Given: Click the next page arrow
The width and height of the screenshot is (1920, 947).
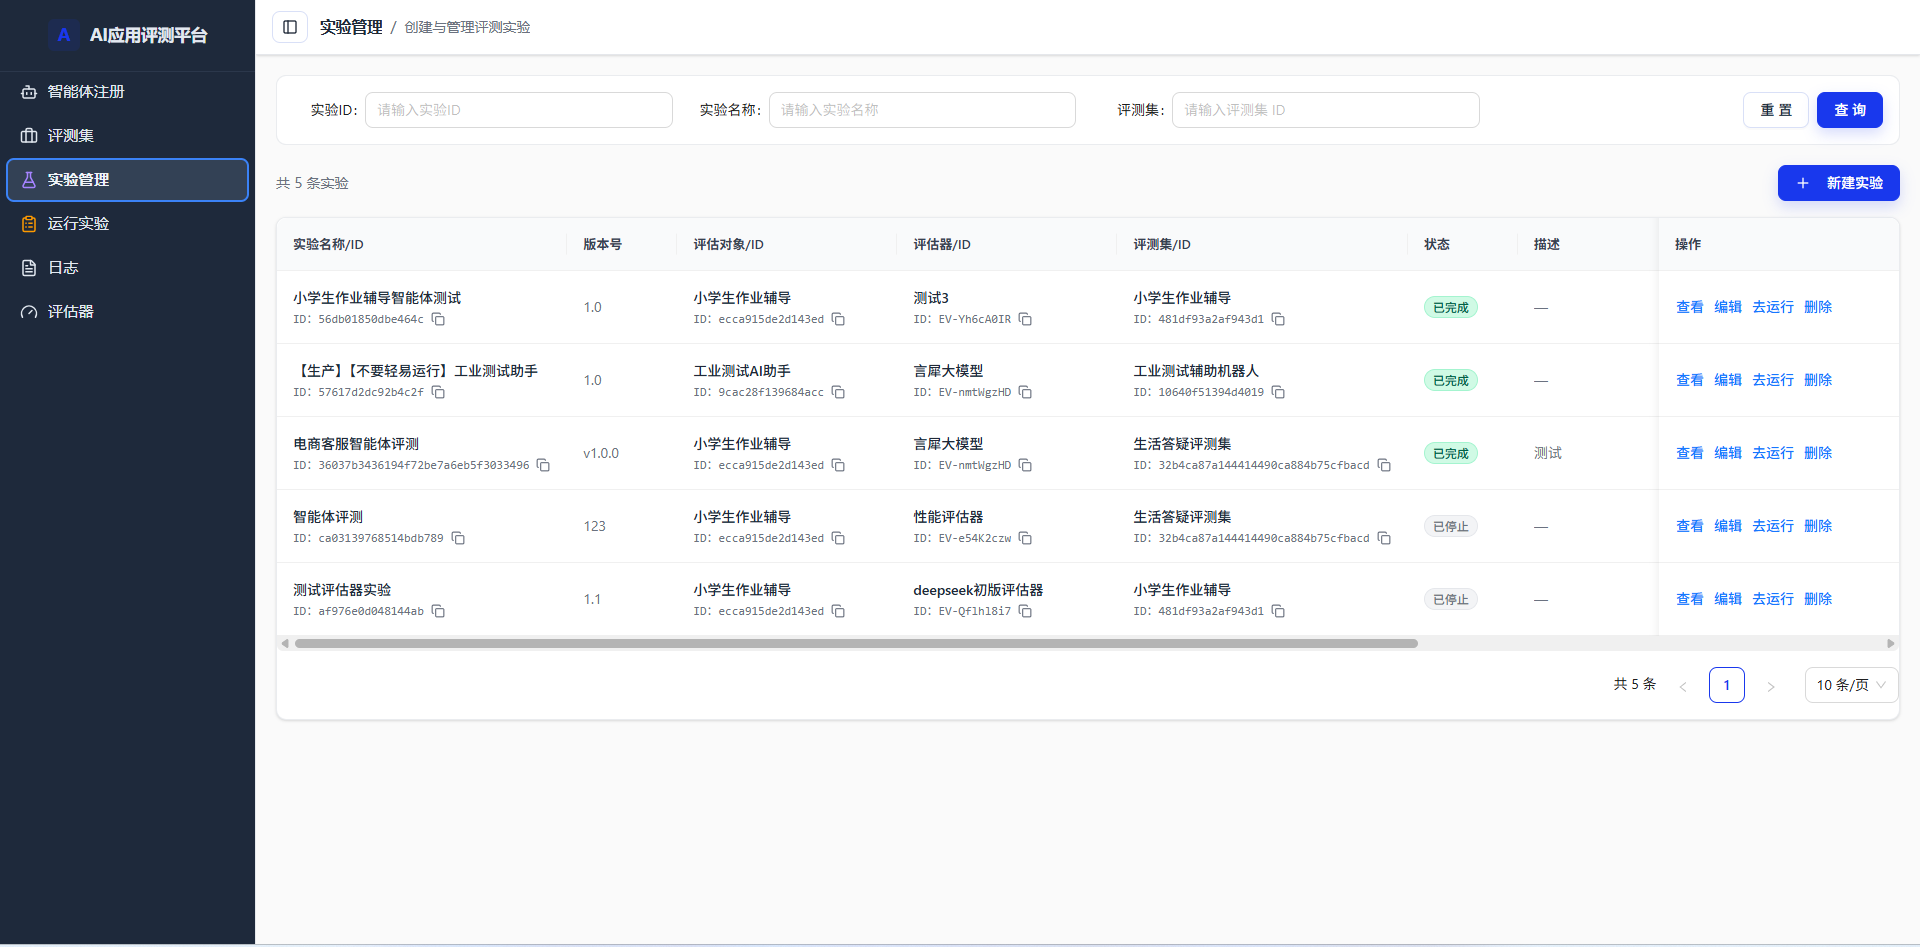Looking at the screenshot, I should coord(1770,686).
